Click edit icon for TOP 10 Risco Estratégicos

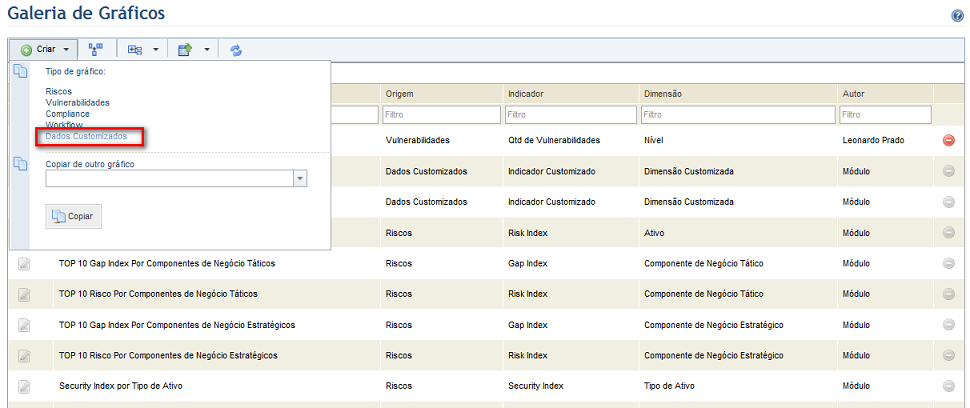pyautogui.click(x=24, y=356)
